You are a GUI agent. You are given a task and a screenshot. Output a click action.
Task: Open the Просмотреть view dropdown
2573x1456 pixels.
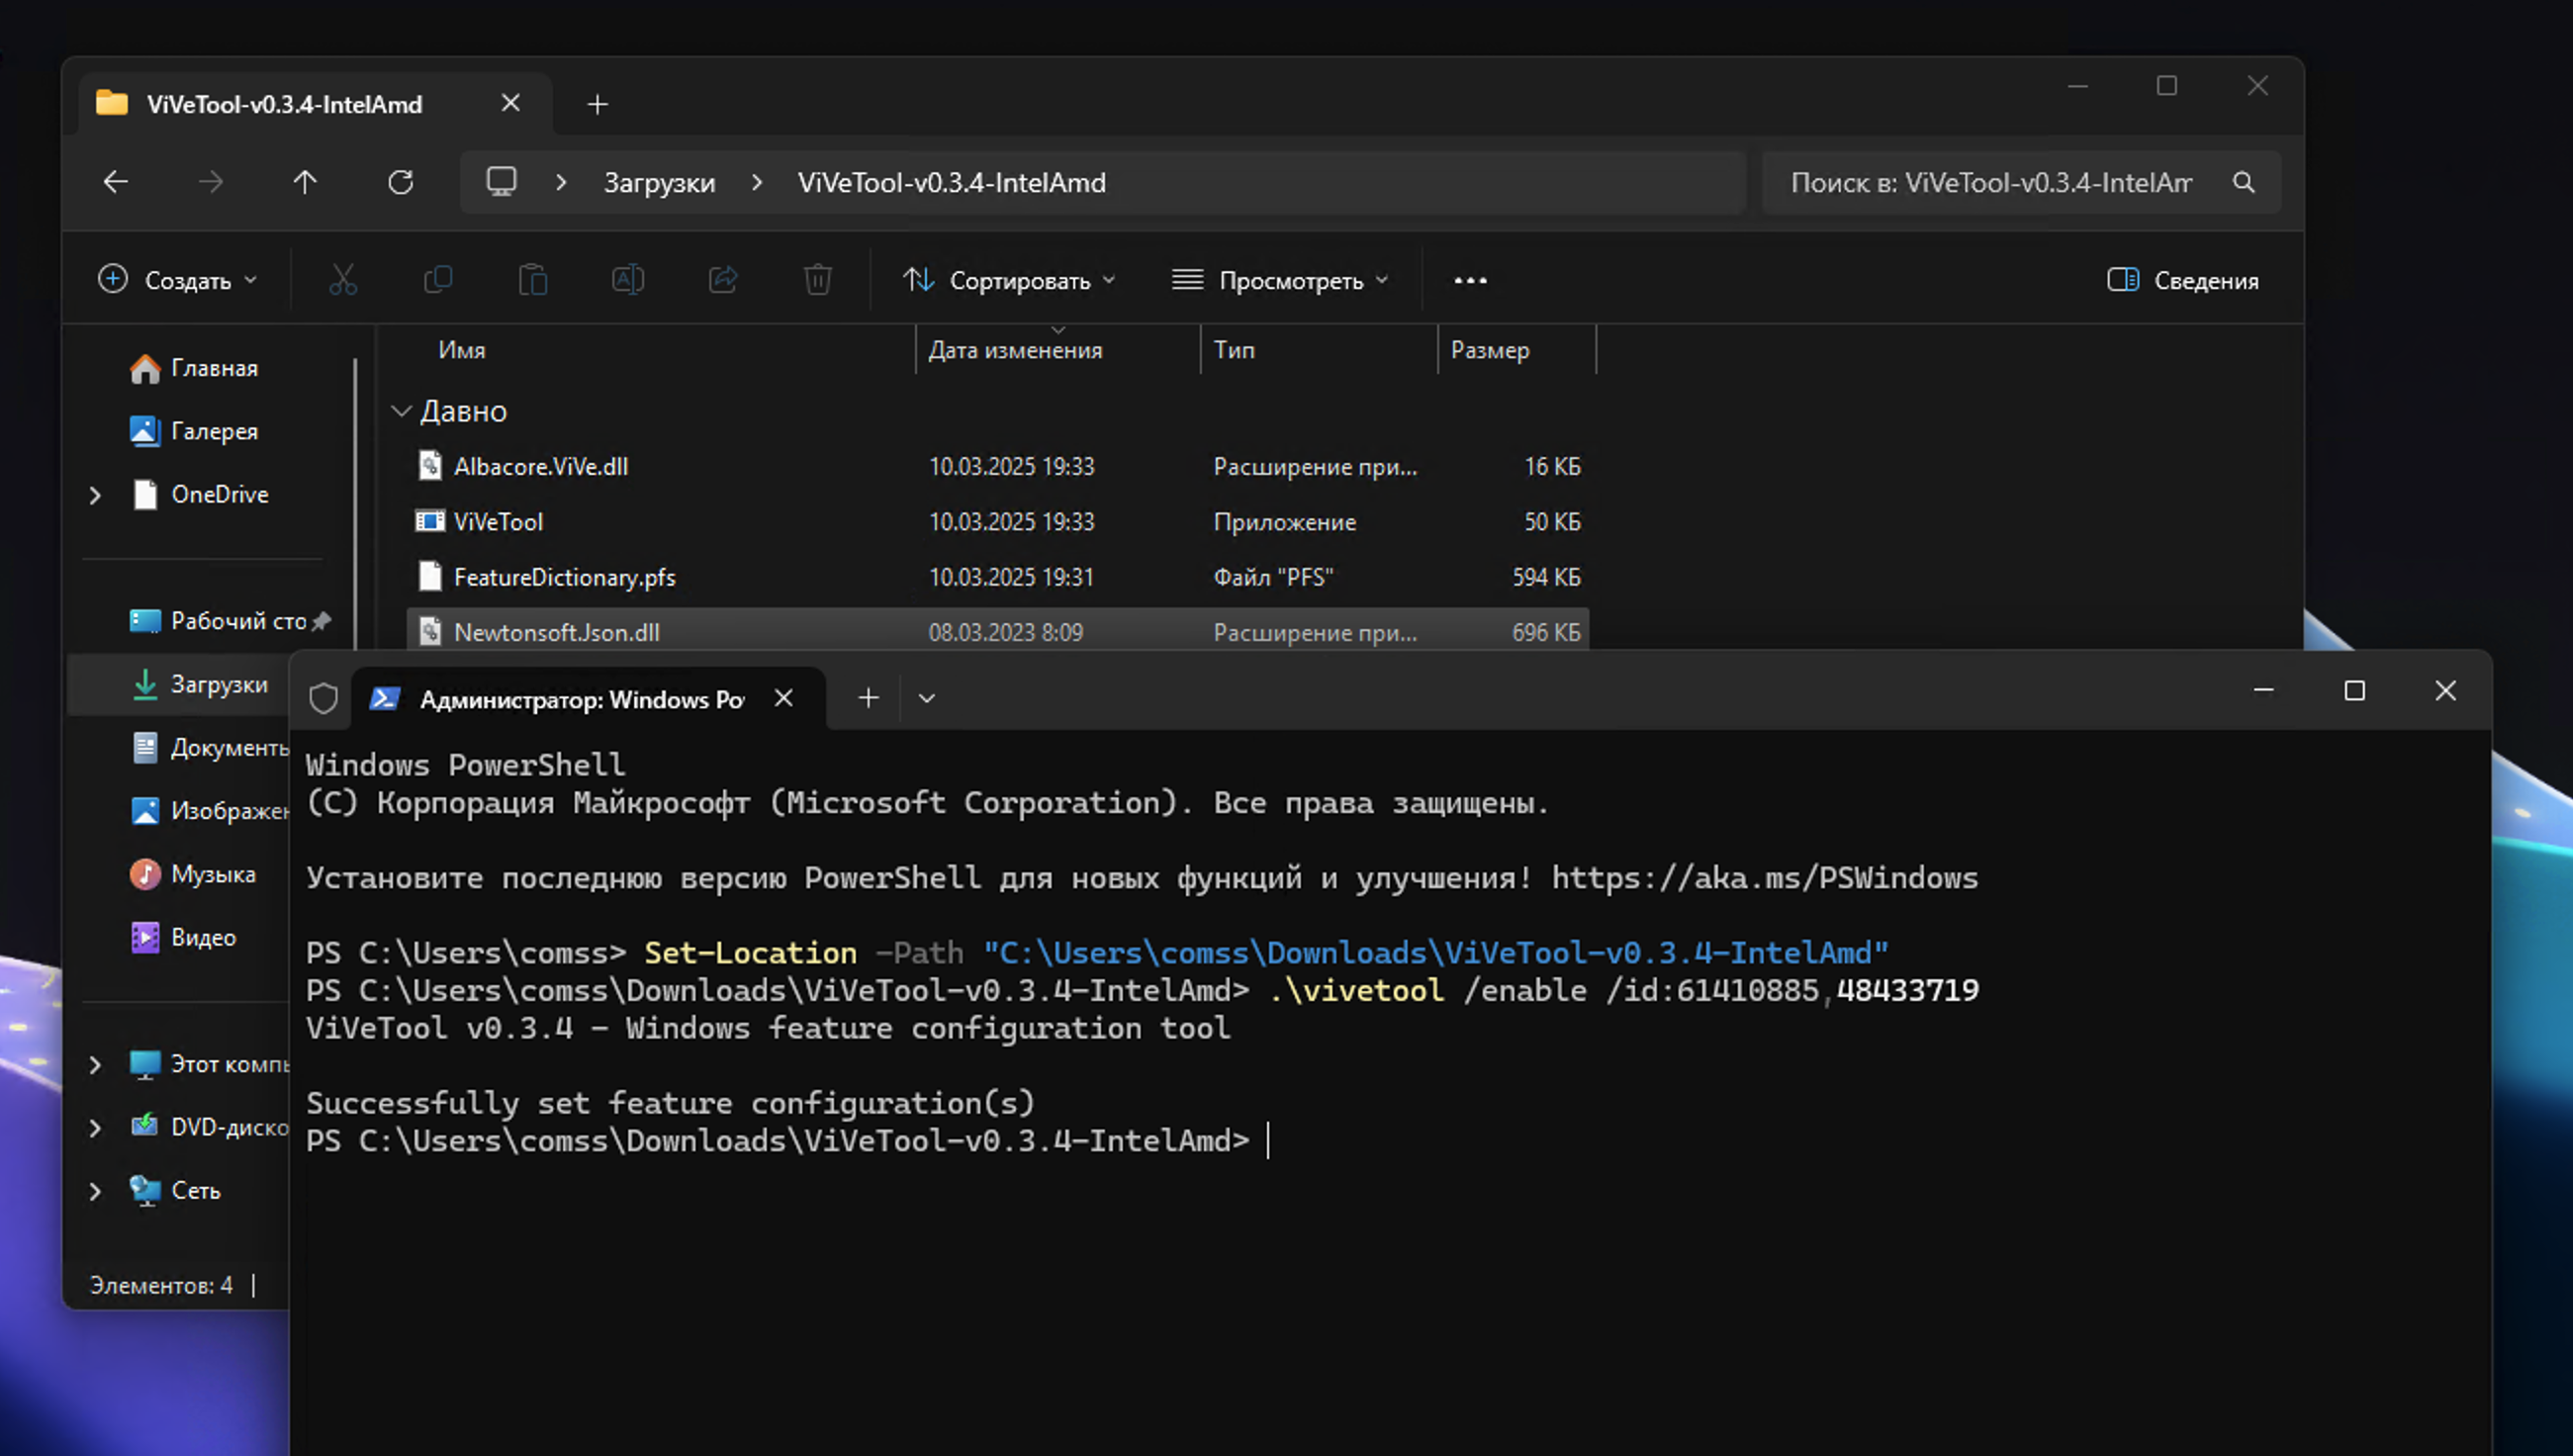pos(1281,281)
